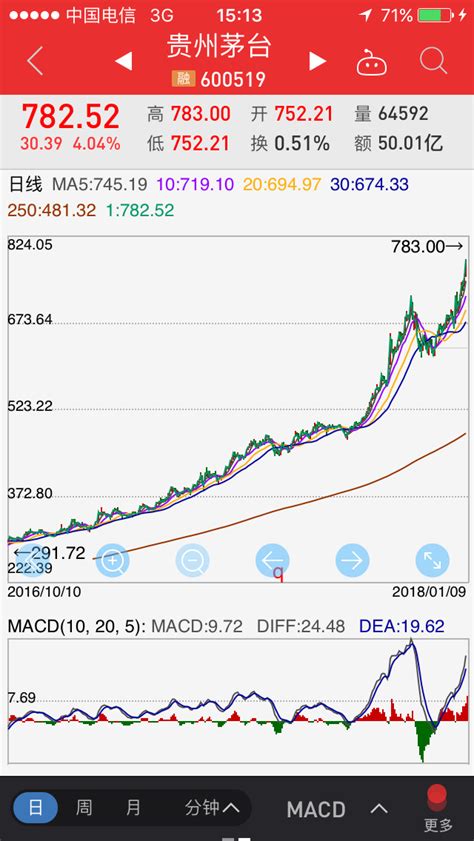Screen dimensions: 474x841
Task: Open 分钟 minute period menu
Action: click(211, 808)
